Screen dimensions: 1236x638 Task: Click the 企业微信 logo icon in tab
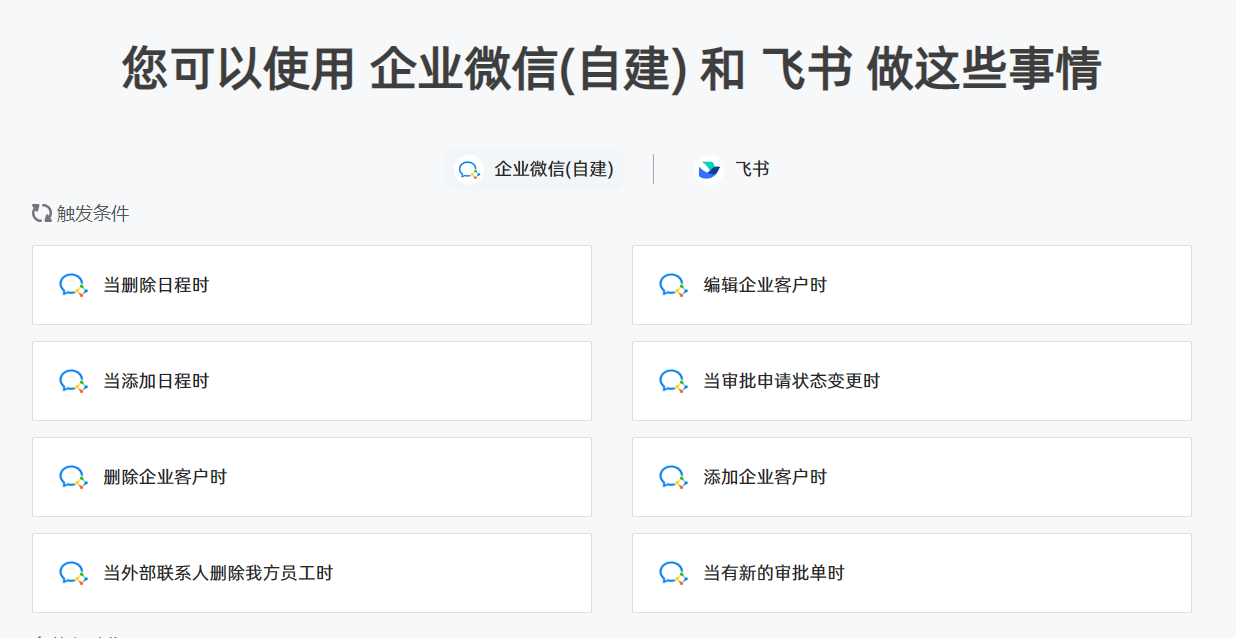[469, 170]
